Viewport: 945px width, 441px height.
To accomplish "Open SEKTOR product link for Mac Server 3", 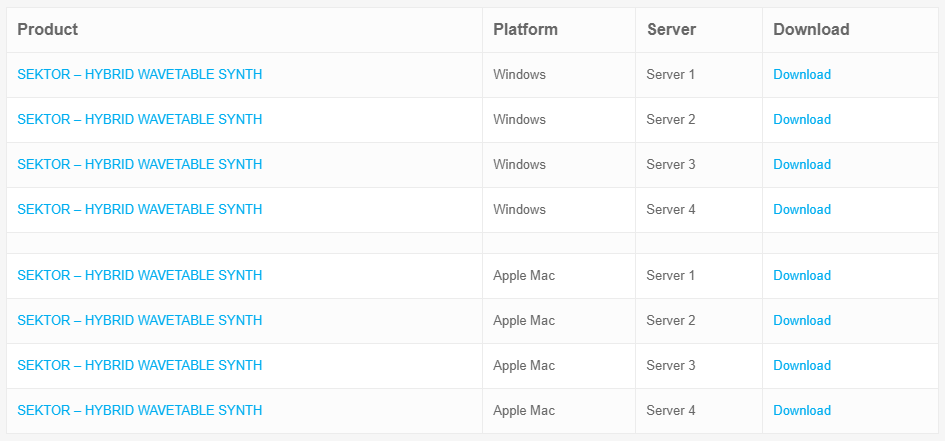I will tap(140, 366).
